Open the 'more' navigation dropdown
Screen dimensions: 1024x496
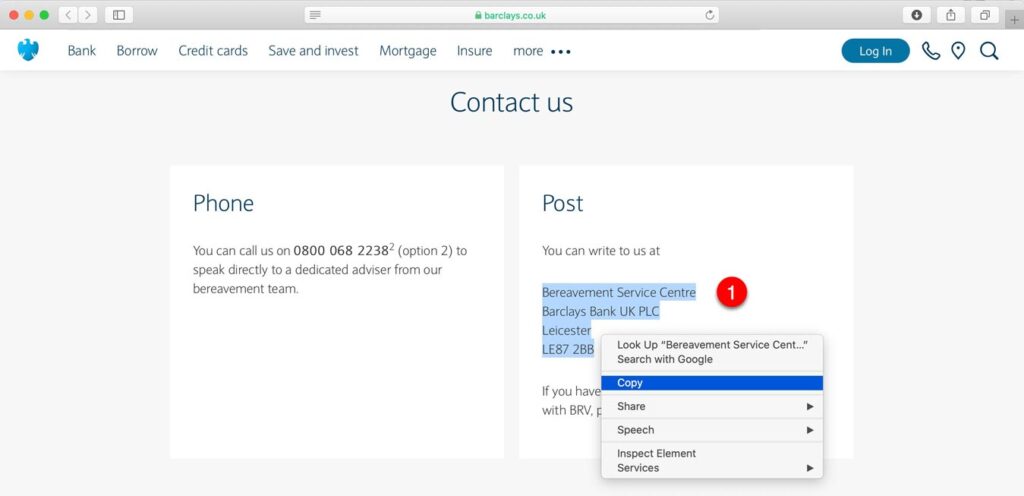[x=541, y=51]
